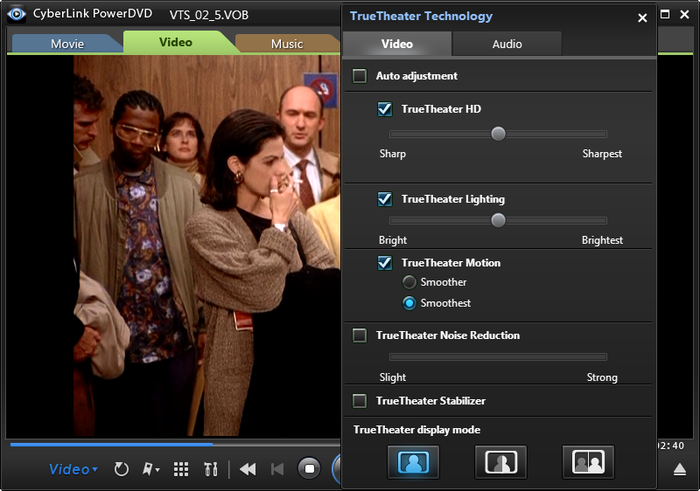Click the Strong label of Noise Reduction
The image size is (700, 491).
602,377
